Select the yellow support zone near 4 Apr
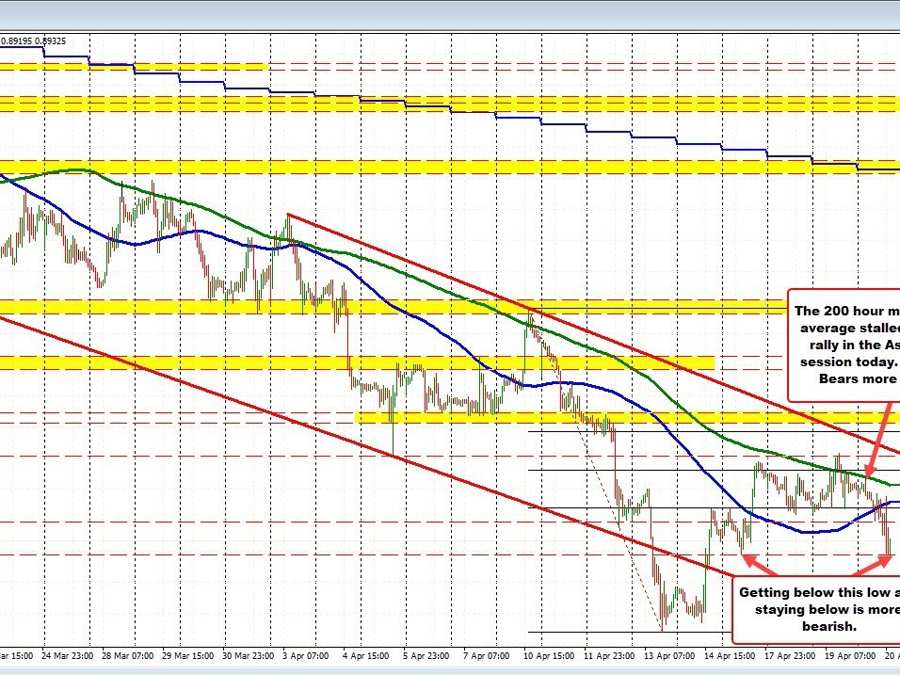This screenshot has height=675, width=900. pos(450,417)
